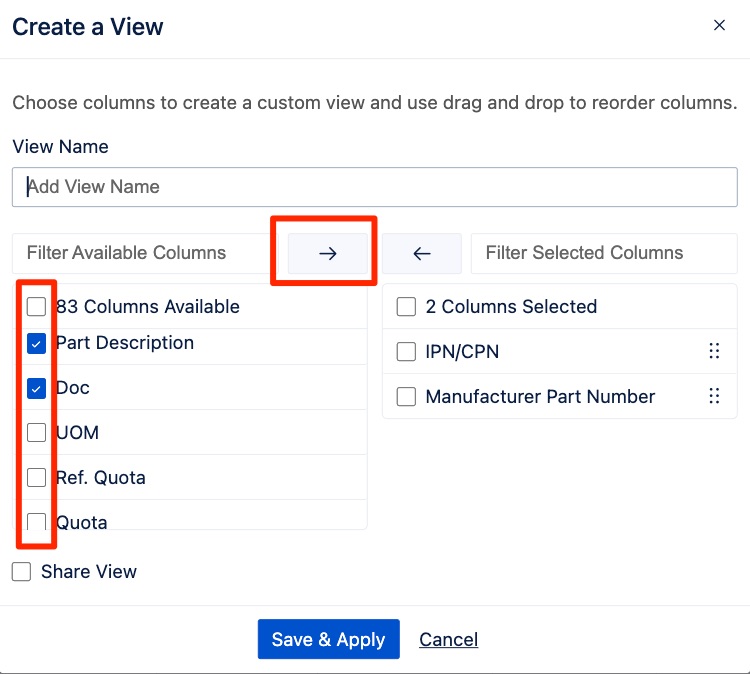Click the Manufacturer Part Number drag handle

pyautogui.click(x=714, y=396)
